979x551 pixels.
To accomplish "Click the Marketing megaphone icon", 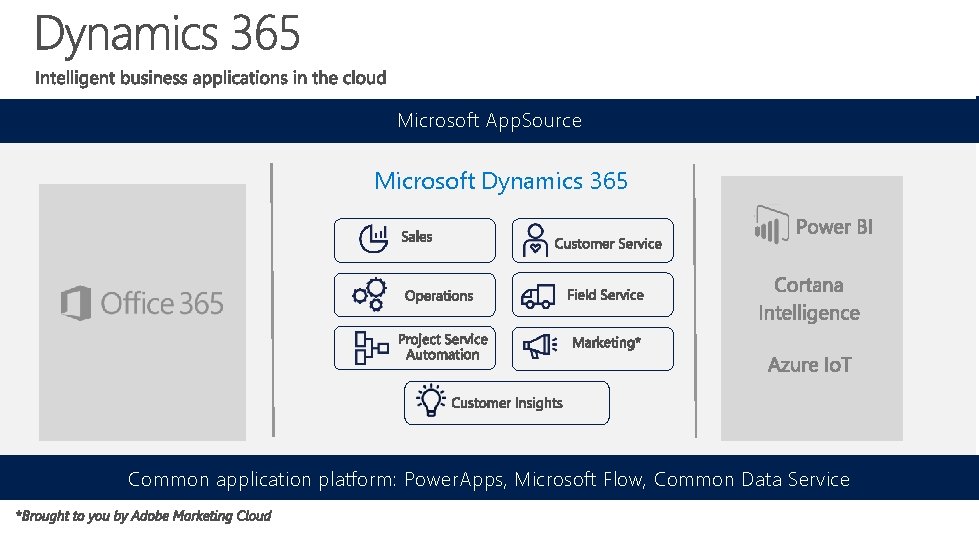I will 540,346.
